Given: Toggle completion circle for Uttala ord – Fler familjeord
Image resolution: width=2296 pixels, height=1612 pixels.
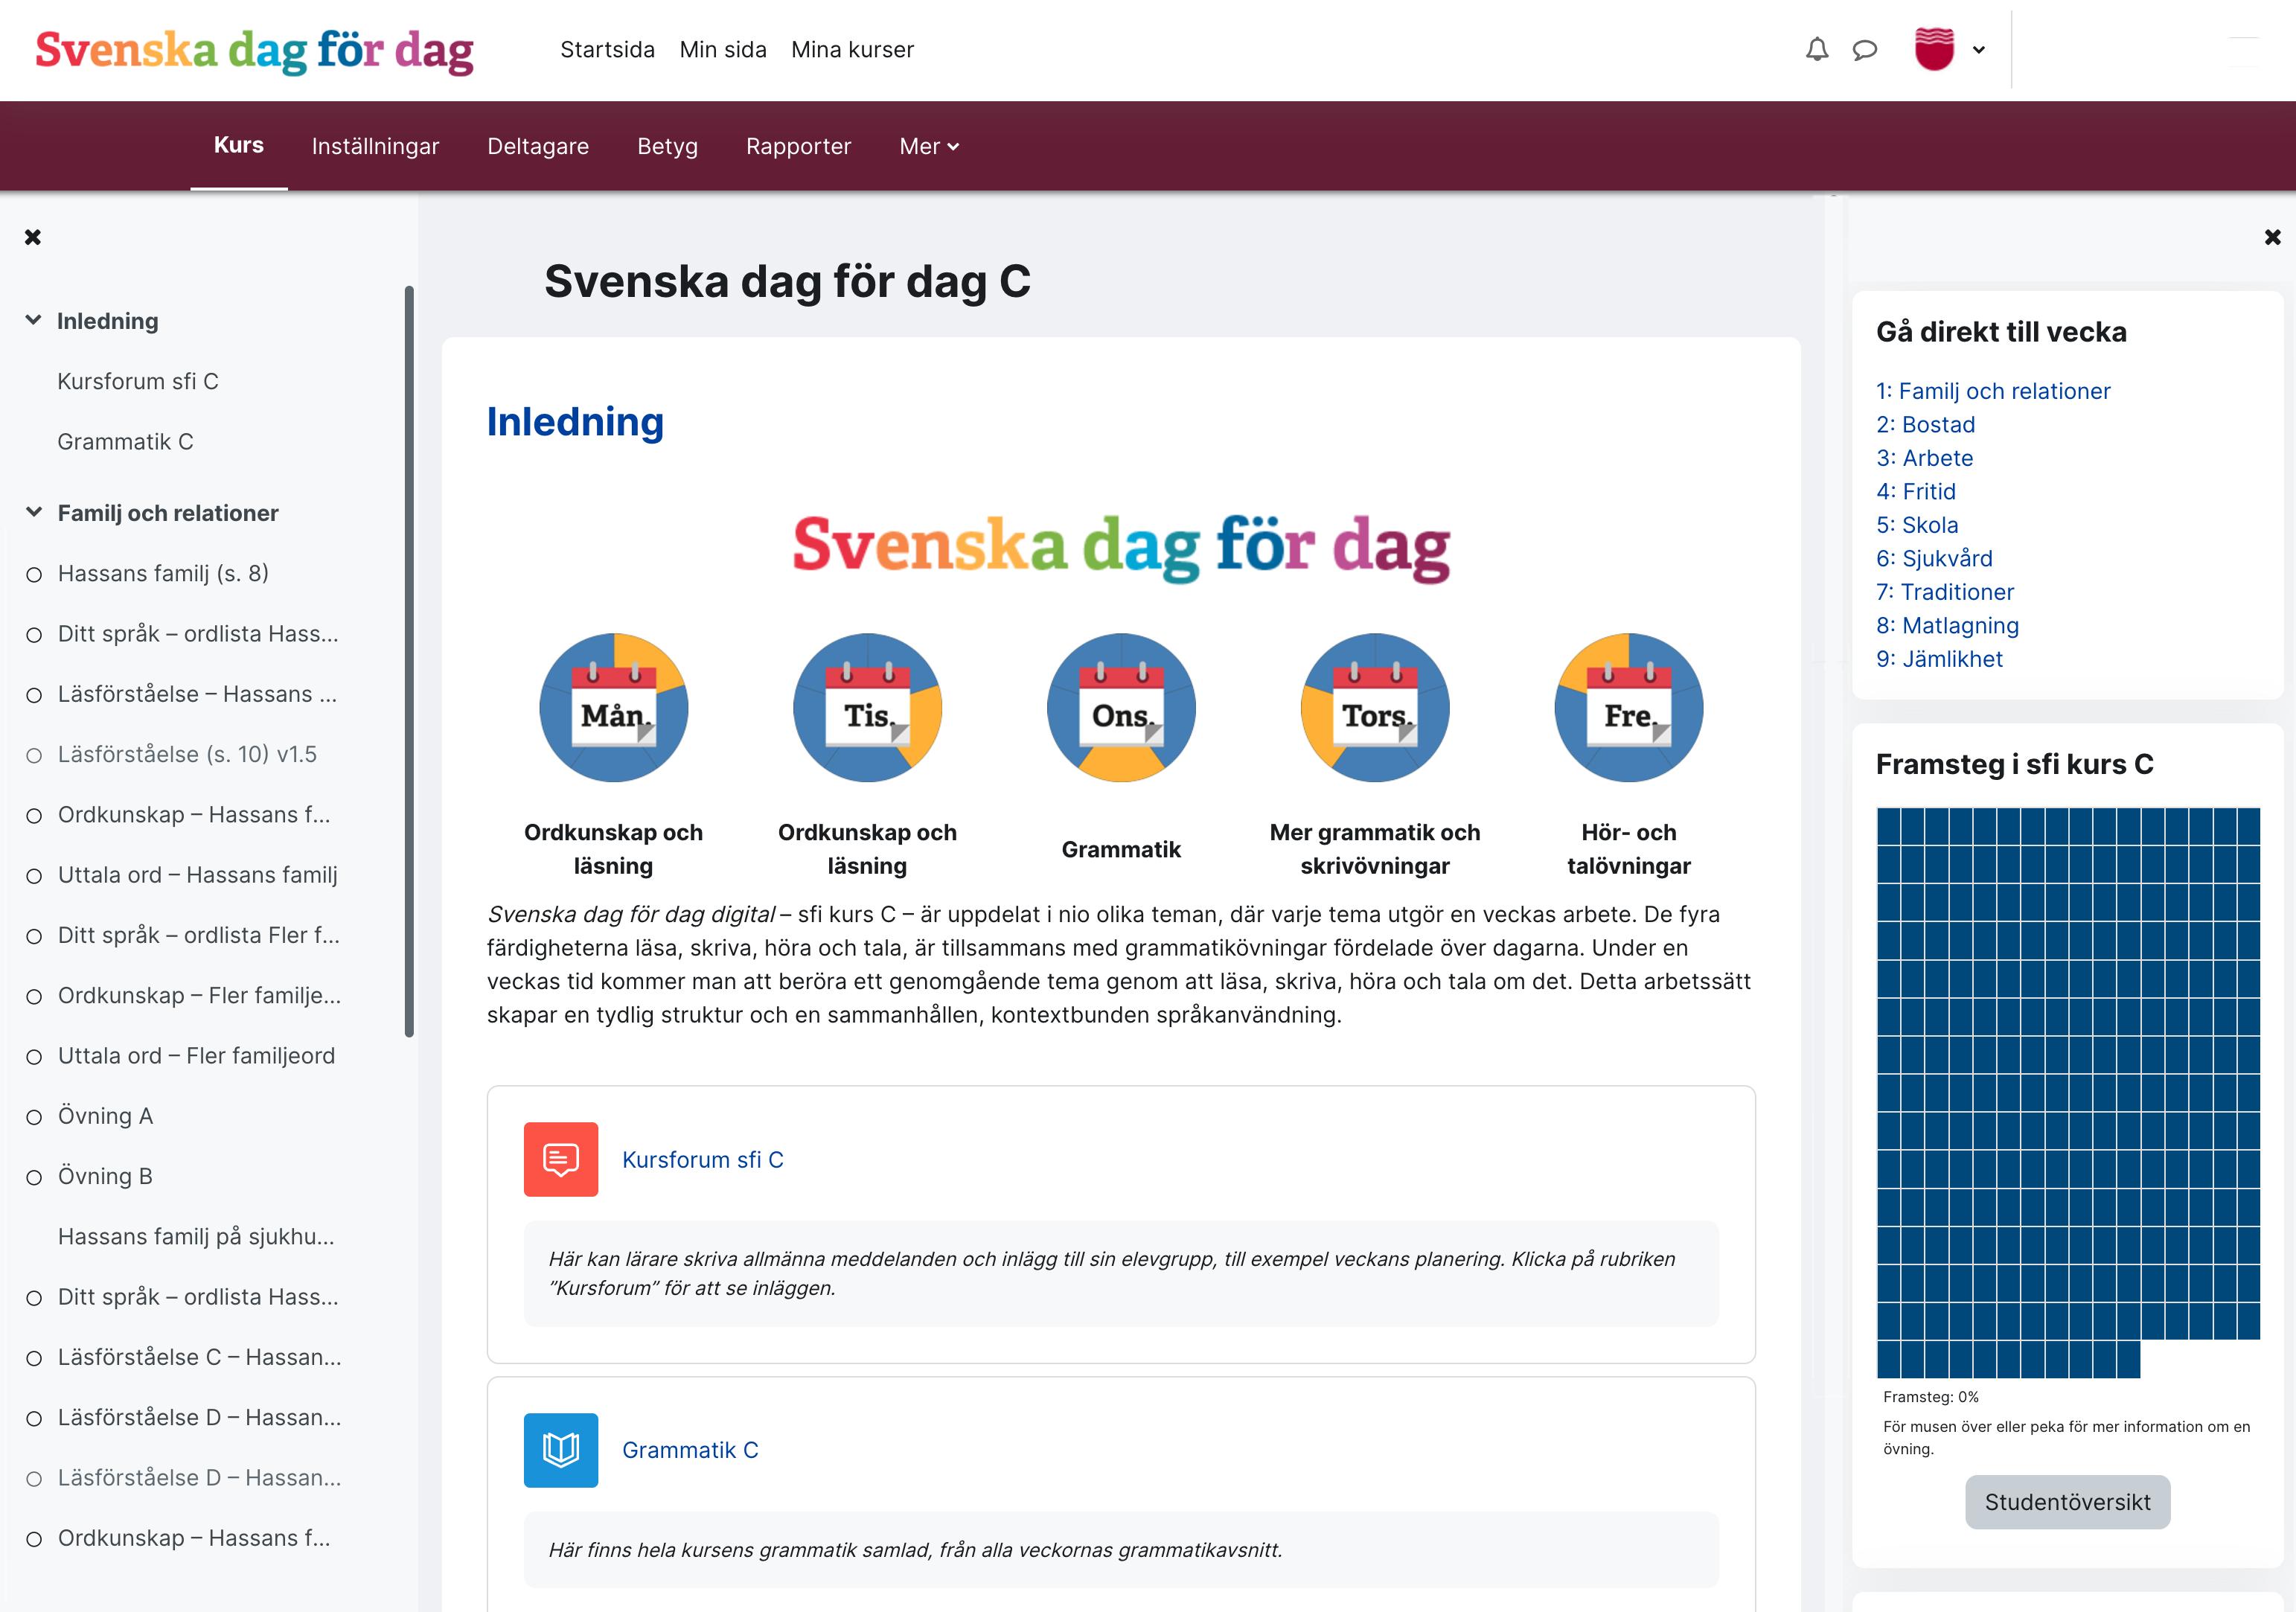Looking at the screenshot, I should pyautogui.click(x=34, y=1057).
